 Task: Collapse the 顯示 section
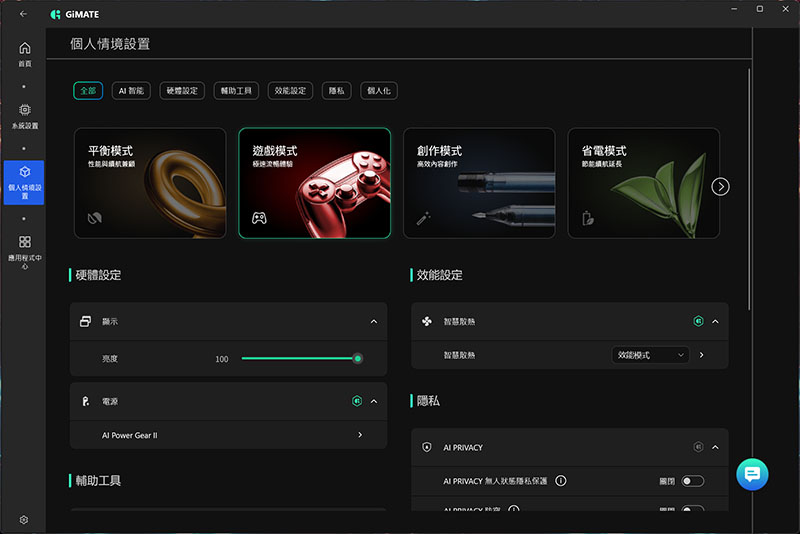[373, 322]
